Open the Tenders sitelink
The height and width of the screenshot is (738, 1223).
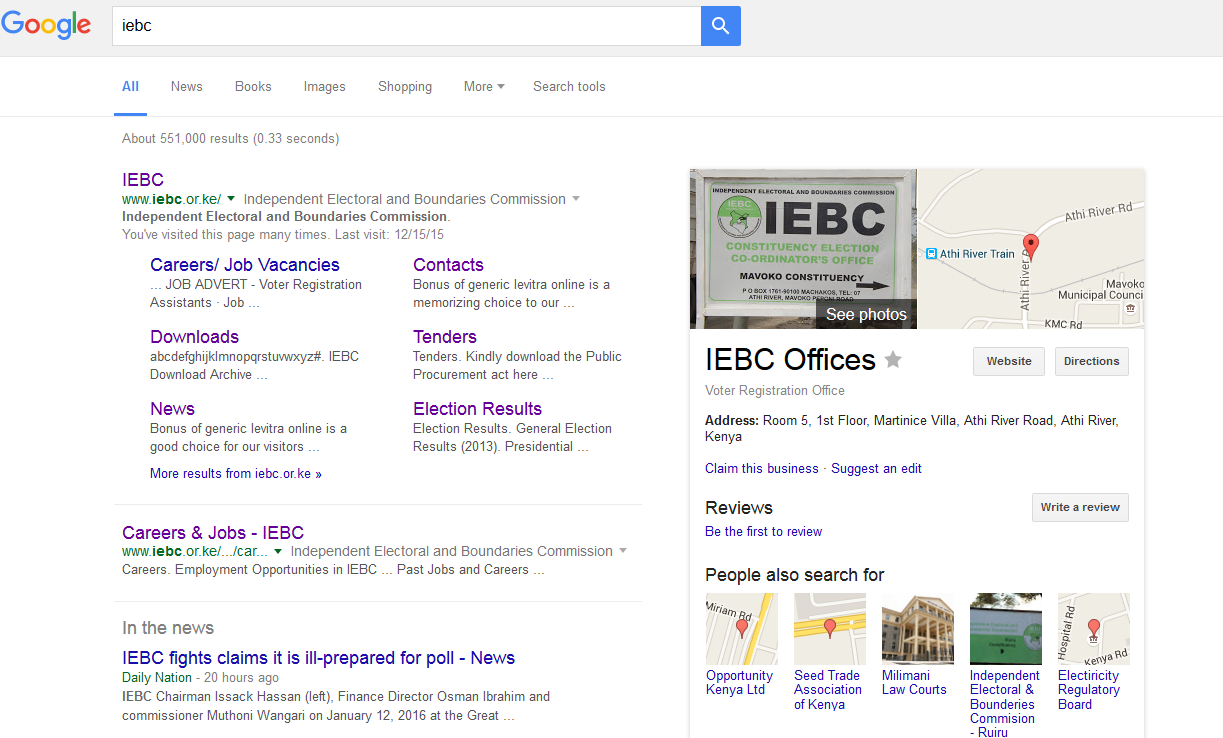[445, 337]
